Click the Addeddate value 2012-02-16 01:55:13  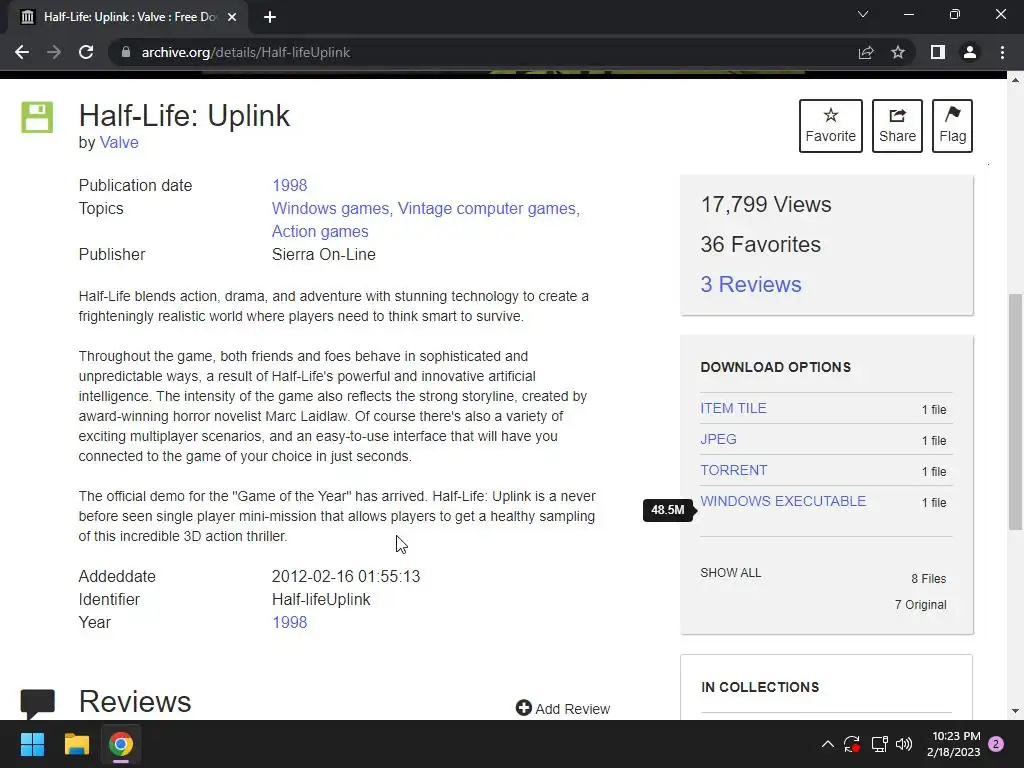(345, 577)
